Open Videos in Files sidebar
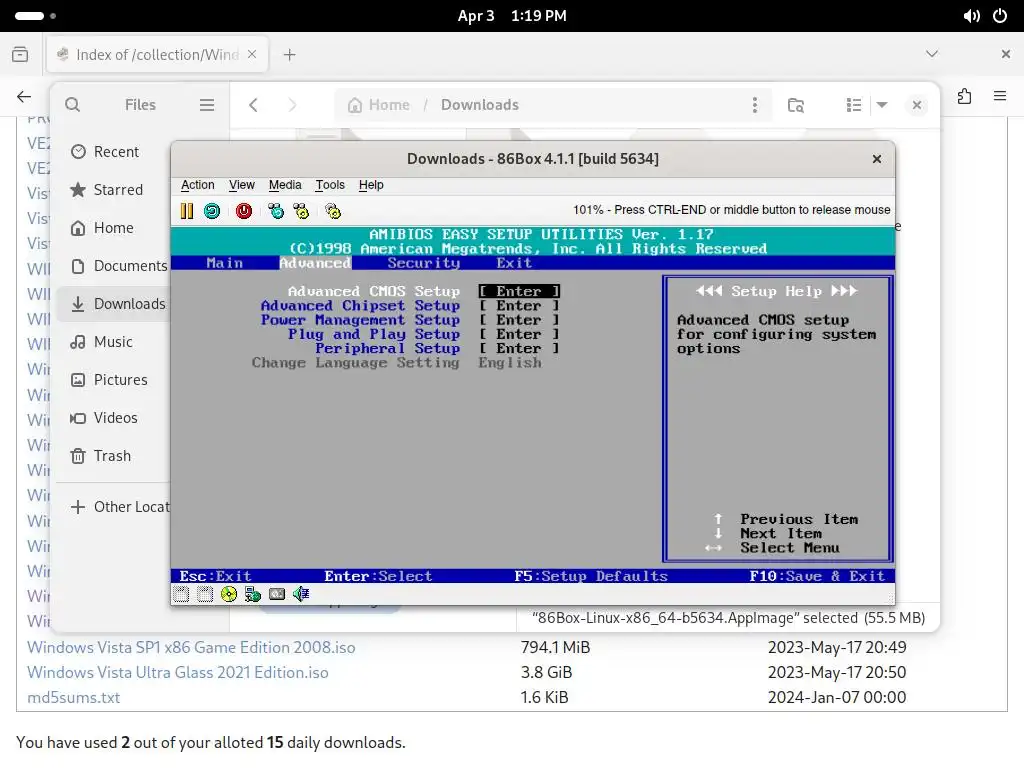The image size is (1024, 768). pyautogui.click(x=112, y=417)
